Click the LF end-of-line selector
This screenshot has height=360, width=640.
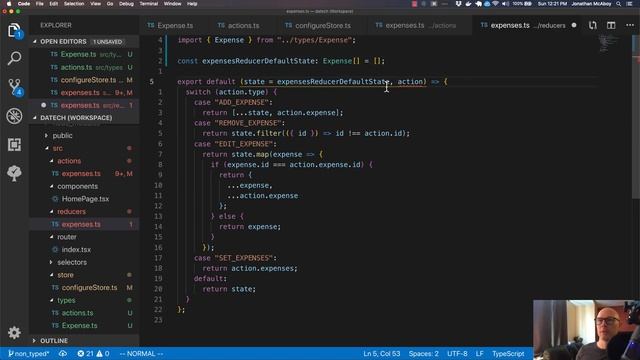pos(480,353)
